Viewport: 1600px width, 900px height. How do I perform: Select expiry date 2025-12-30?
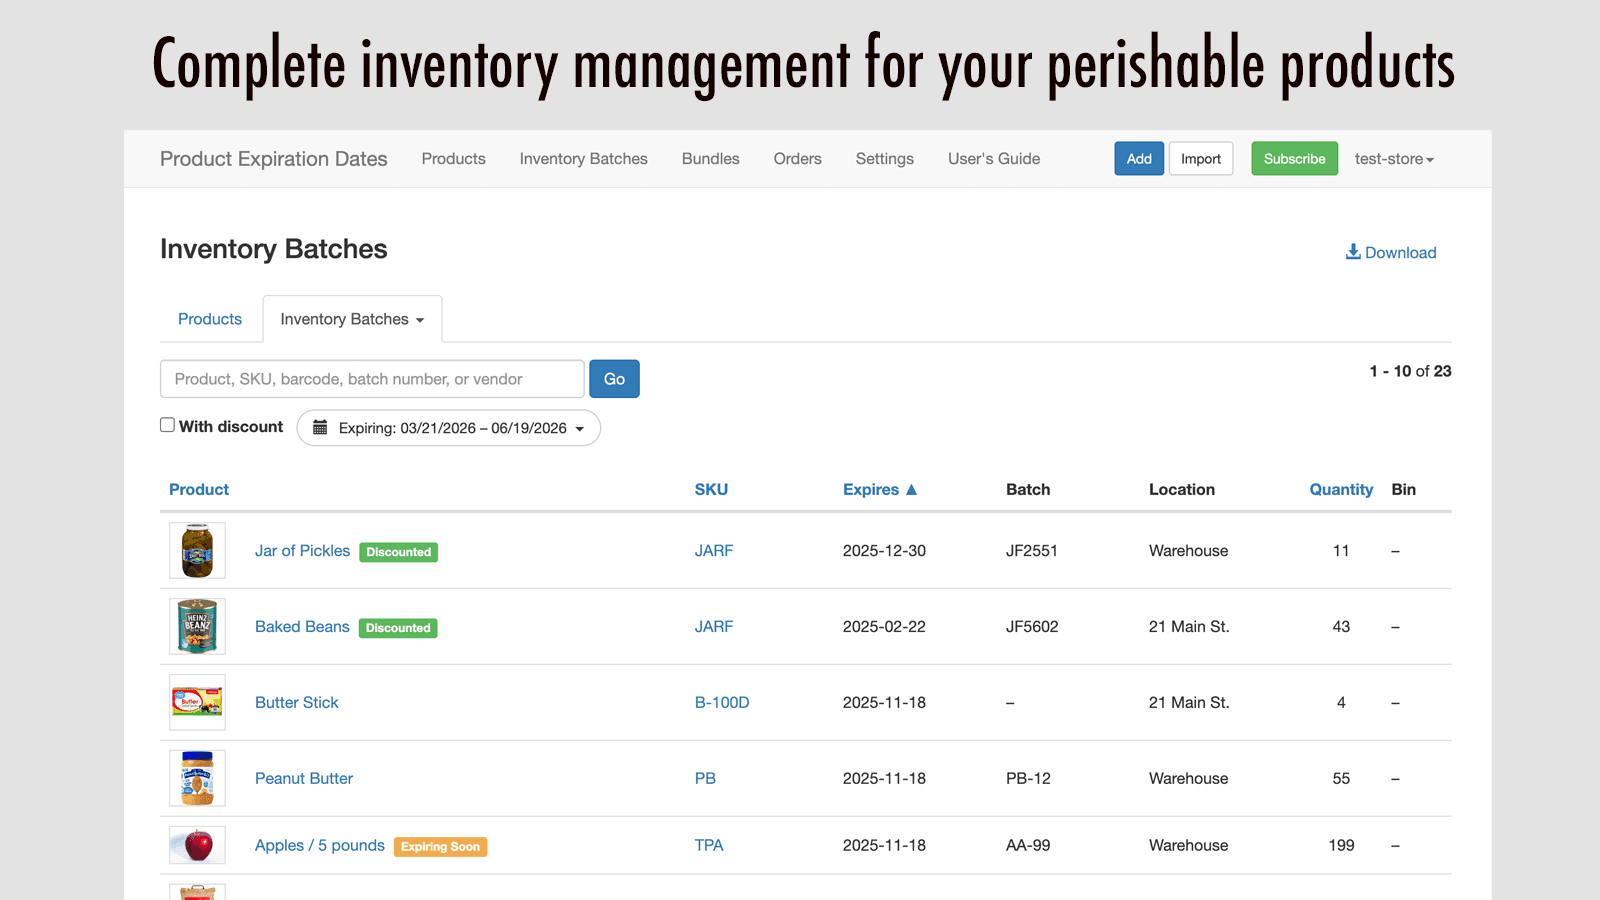point(884,551)
